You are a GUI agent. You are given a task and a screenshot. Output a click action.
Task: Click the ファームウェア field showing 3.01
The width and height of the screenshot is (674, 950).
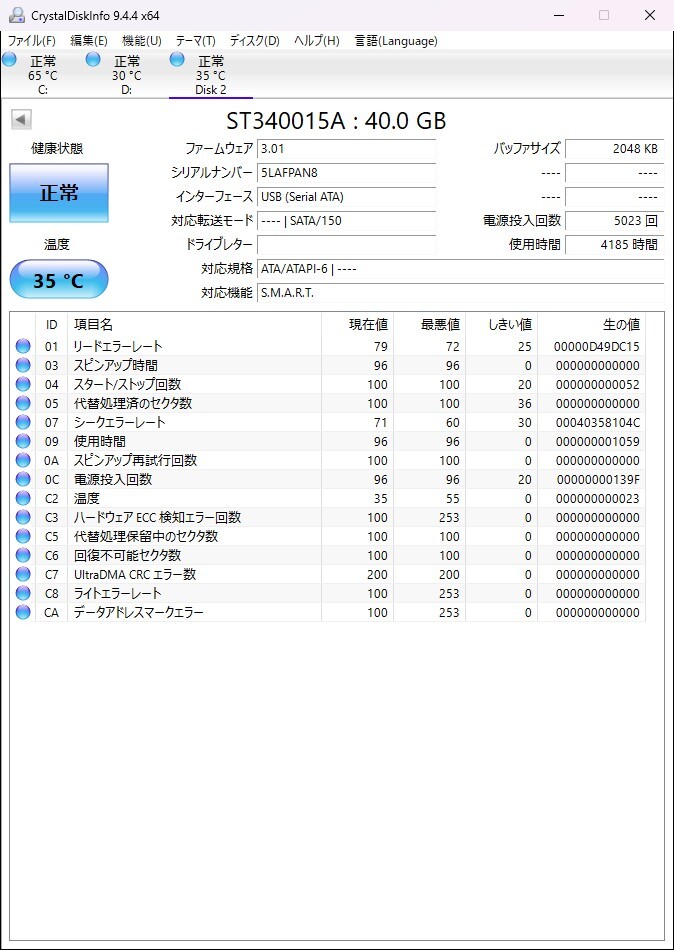(347, 148)
